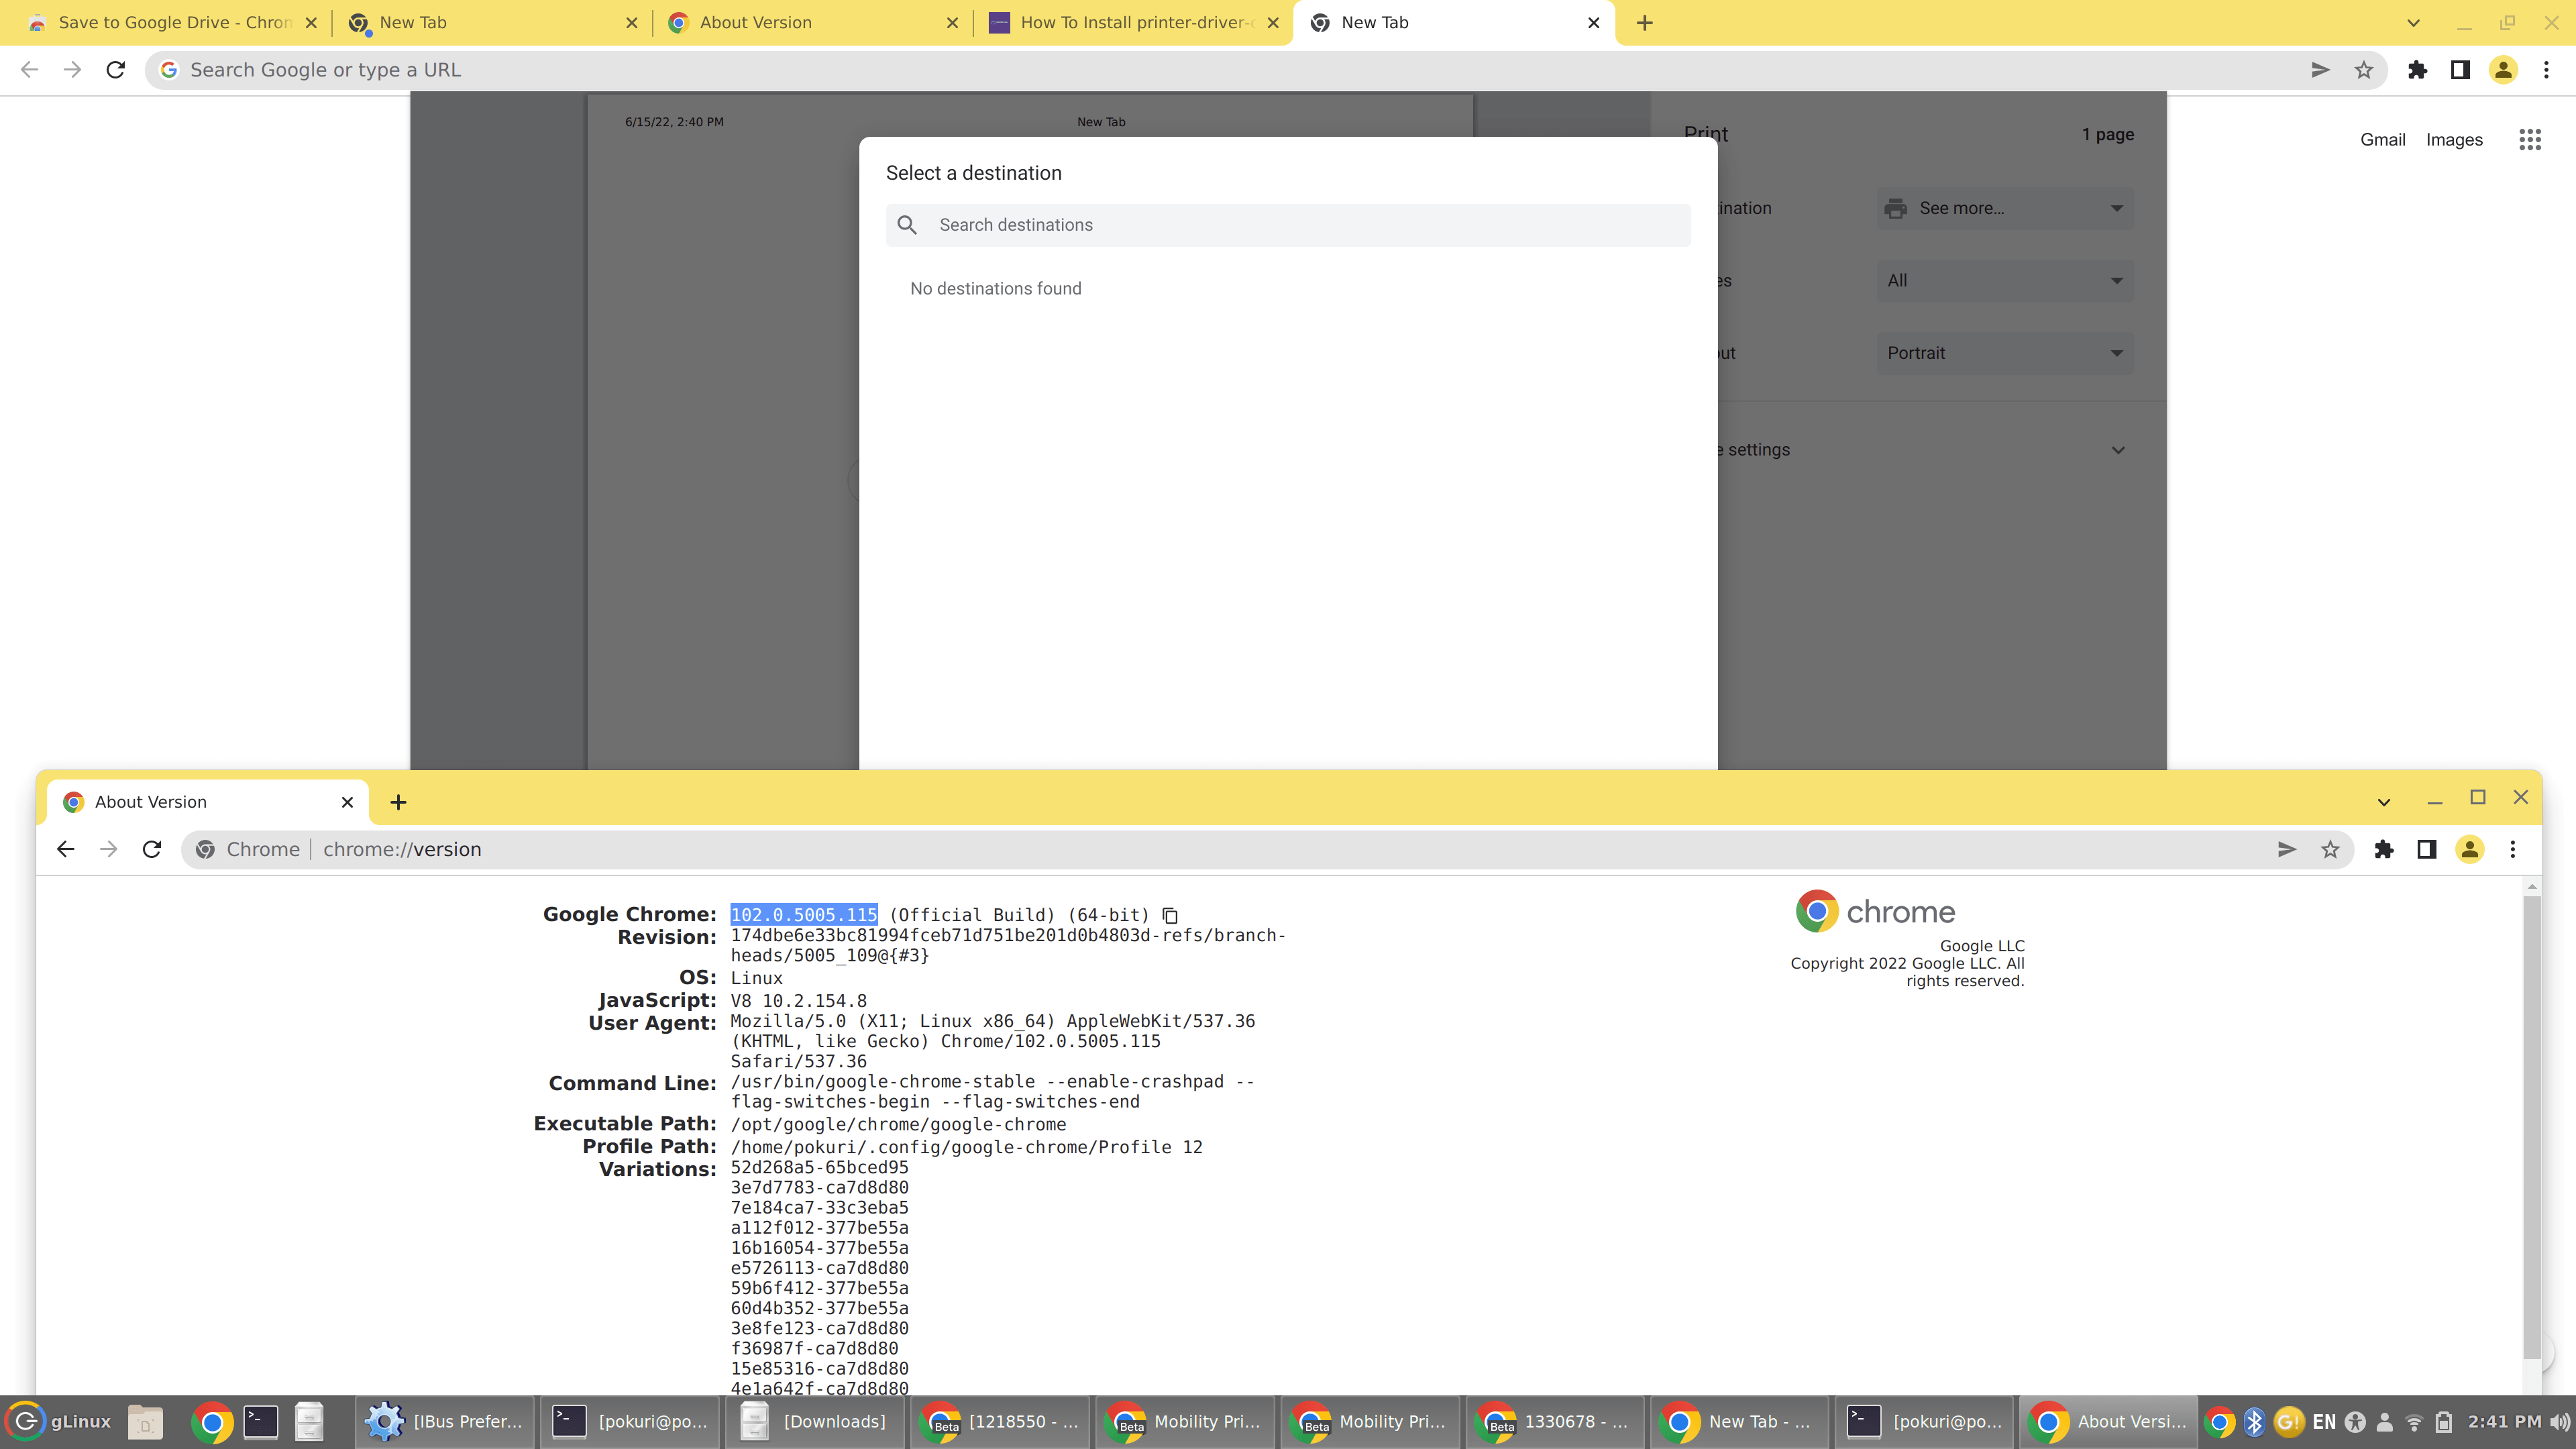
Task: Click the share/send icon in the top address bar
Action: tap(2320, 70)
